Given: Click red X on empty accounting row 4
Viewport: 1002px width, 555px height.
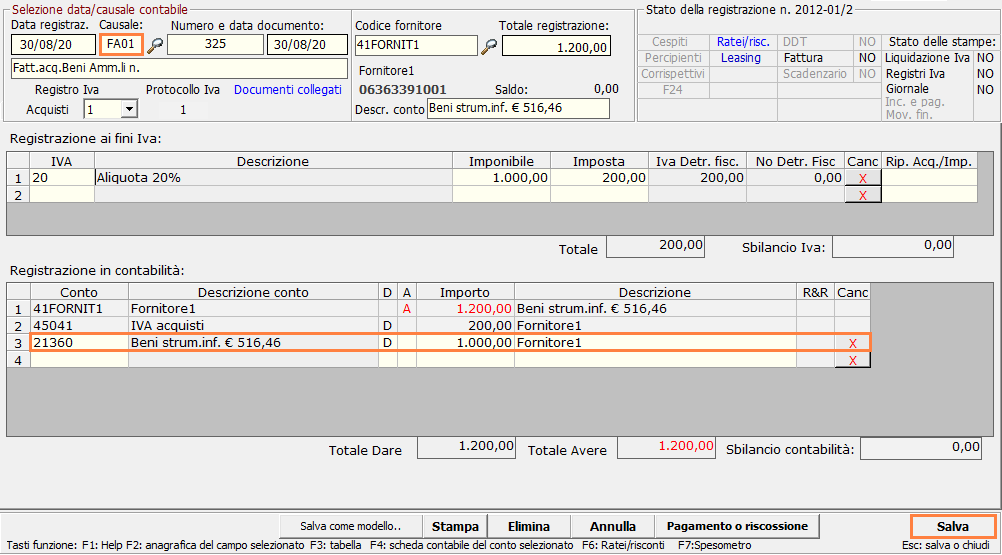Looking at the screenshot, I should click(x=852, y=360).
